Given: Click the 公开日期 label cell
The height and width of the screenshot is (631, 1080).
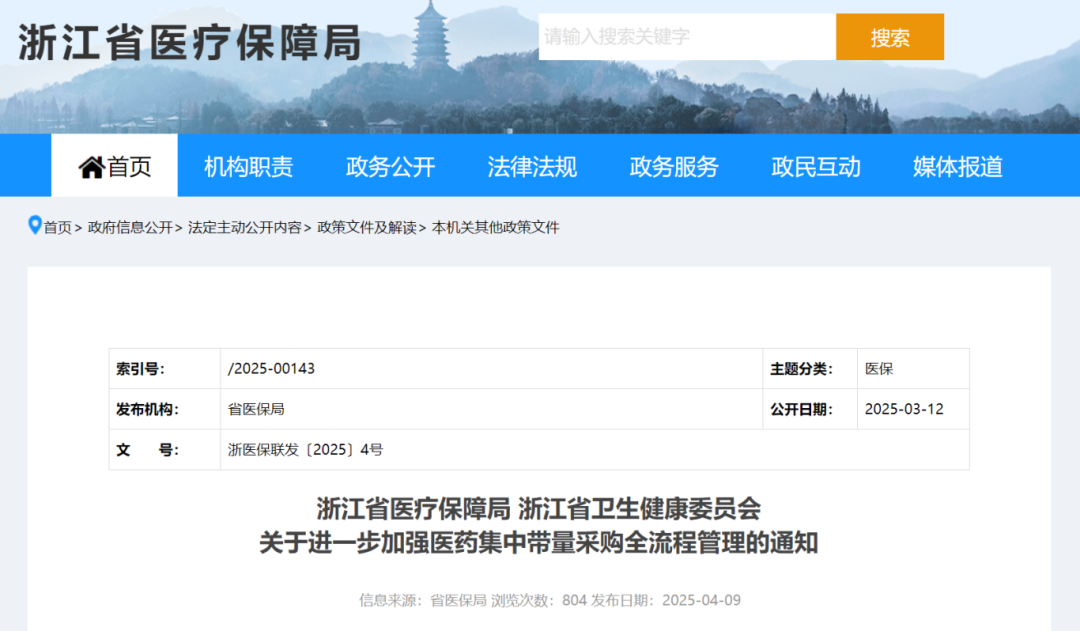Looking at the screenshot, I should (x=810, y=409).
